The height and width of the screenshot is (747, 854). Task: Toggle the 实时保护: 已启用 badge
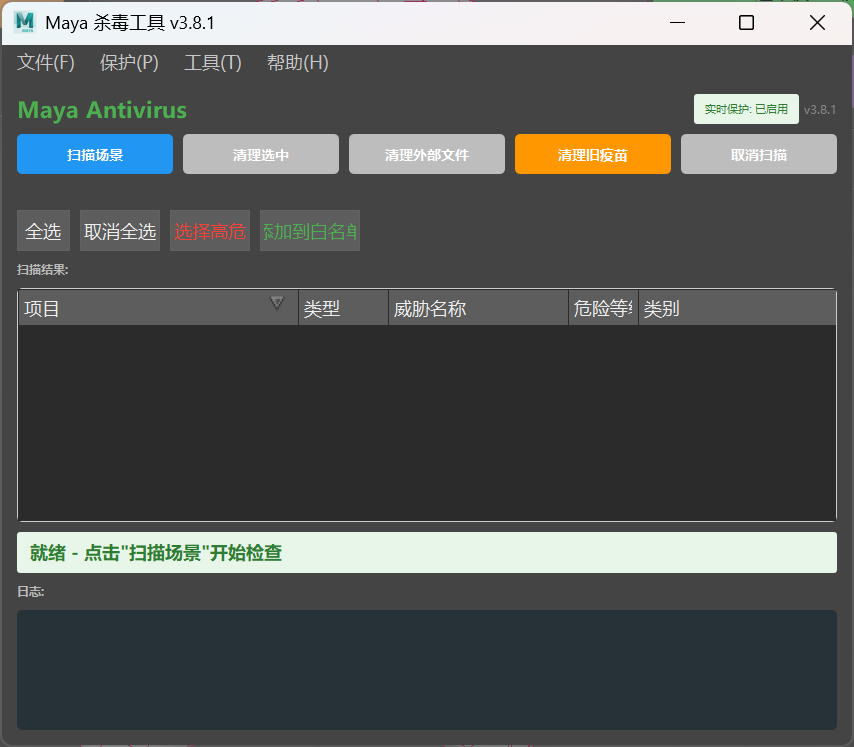(746, 109)
